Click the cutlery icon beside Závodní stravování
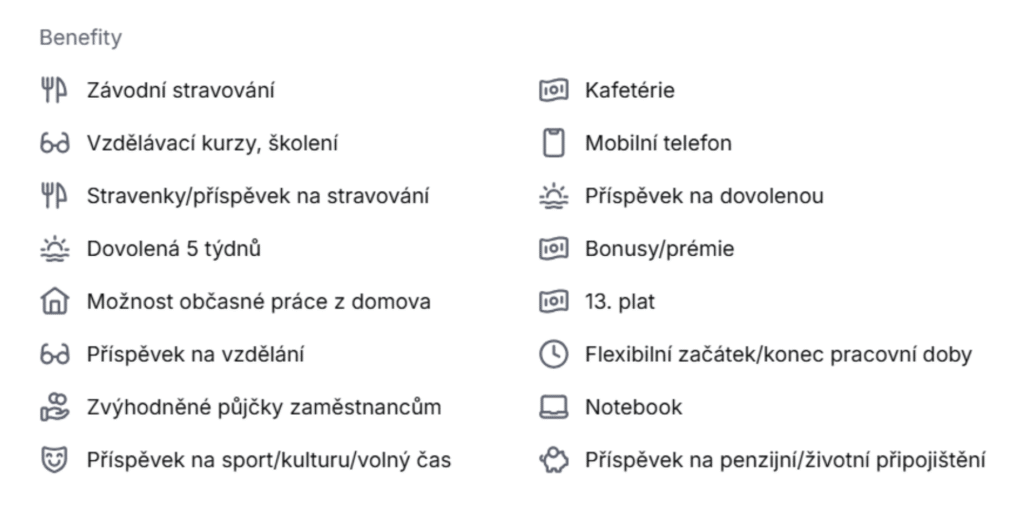Screen dimensions: 1024x507 (53, 91)
